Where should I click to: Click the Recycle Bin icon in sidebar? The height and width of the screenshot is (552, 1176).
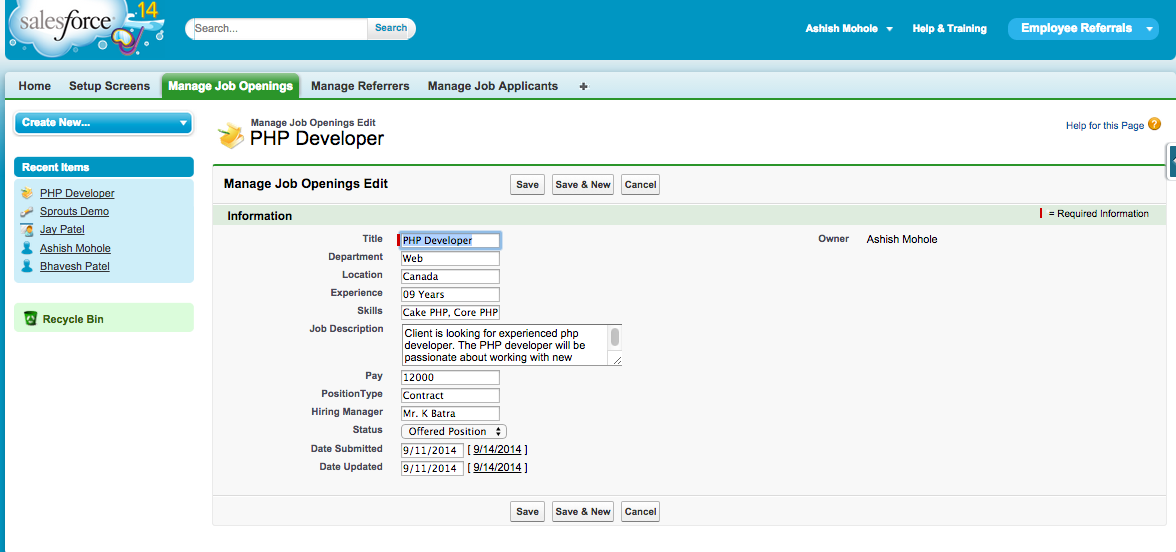[x=31, y=319]
